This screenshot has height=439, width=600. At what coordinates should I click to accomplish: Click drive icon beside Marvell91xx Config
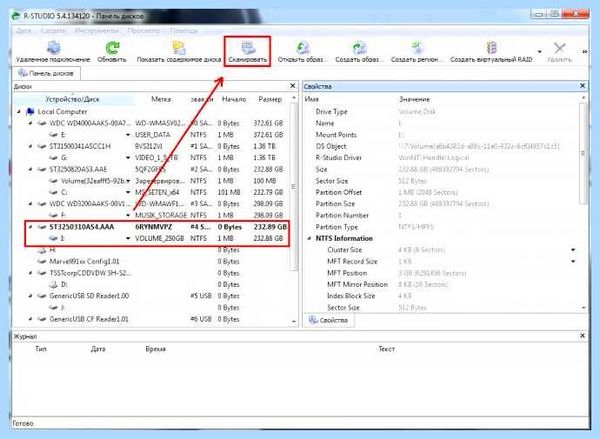pyautogui.click(x=42, y=261)
